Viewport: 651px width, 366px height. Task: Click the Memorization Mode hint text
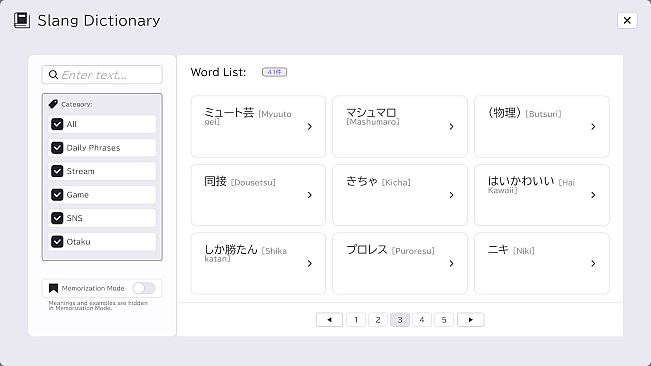98,305
